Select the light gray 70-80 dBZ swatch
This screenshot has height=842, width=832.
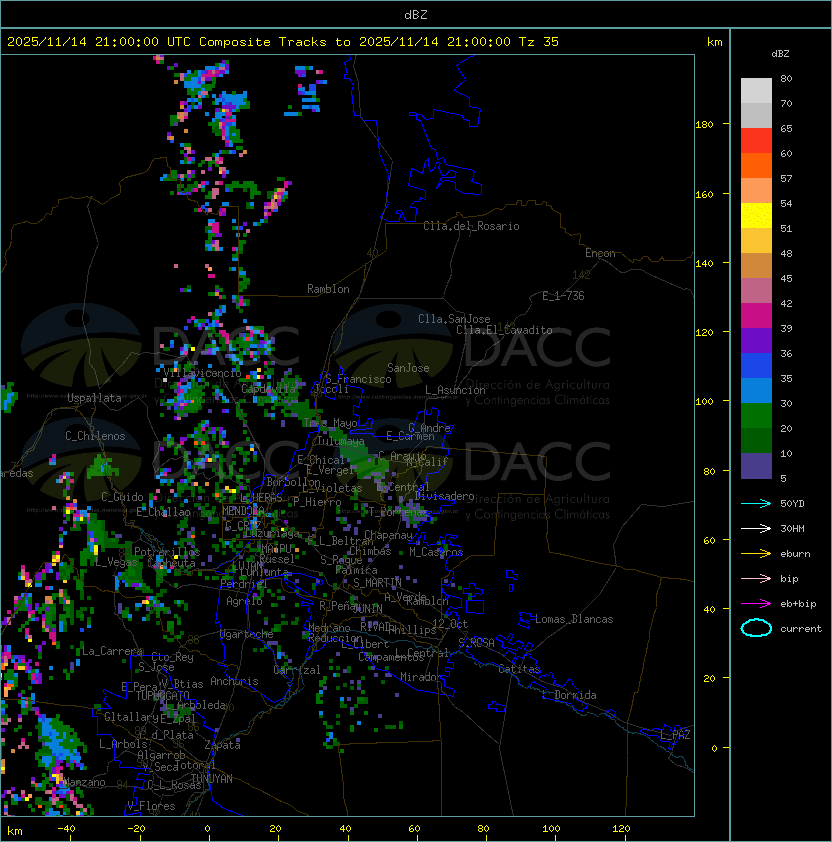click(756, 91)
